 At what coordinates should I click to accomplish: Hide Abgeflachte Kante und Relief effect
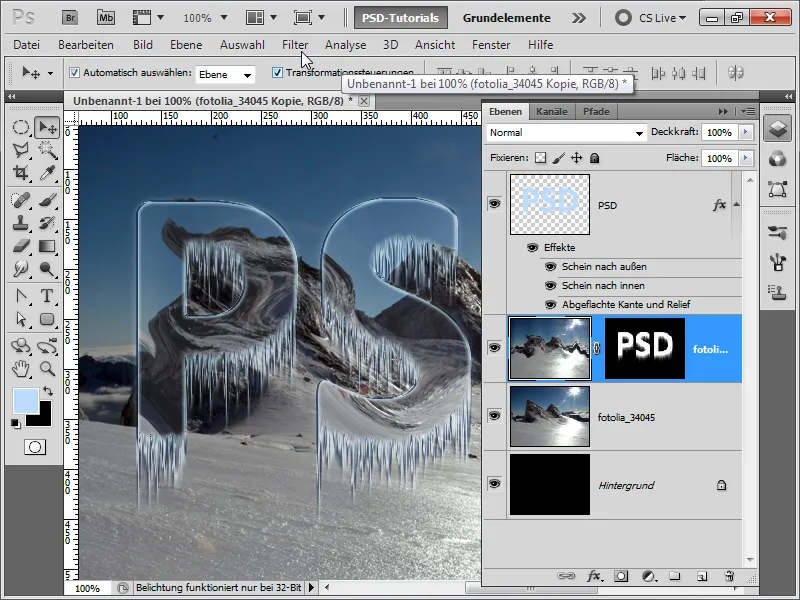pyautogui.click(x=550, y=305)
